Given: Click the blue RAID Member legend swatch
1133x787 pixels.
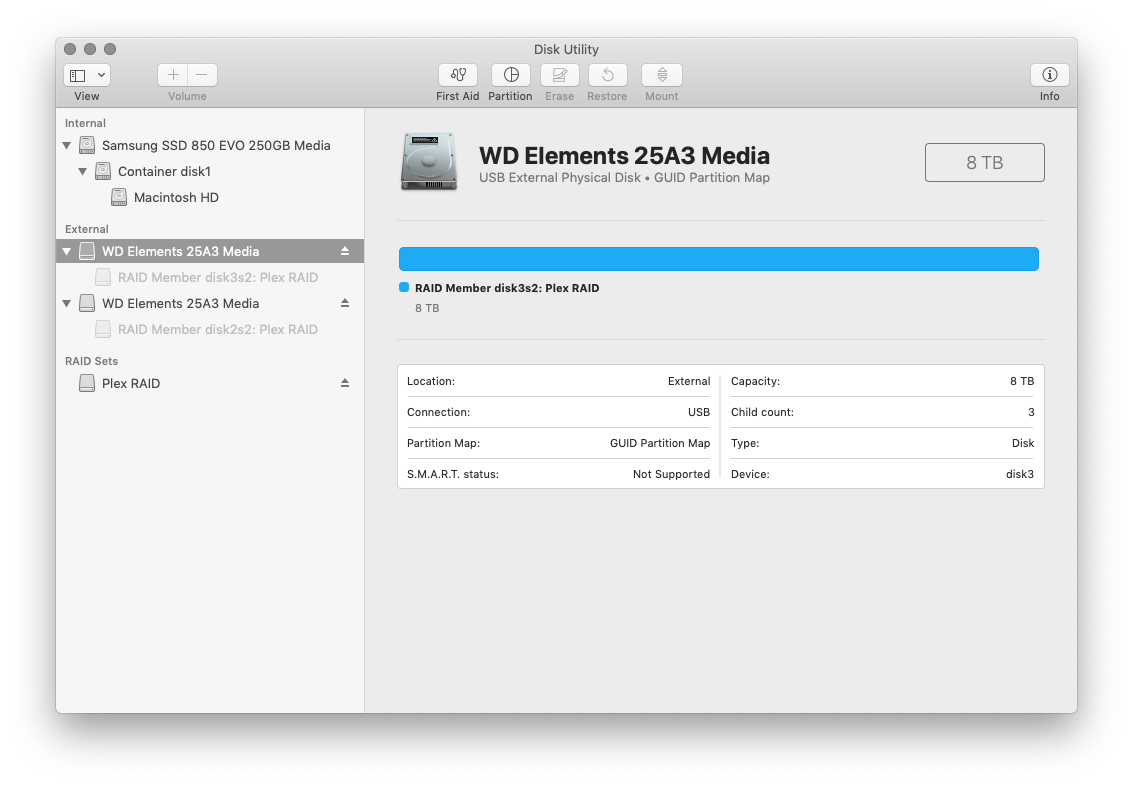Looking at the screenshot, I should click(x=404, y=288).
